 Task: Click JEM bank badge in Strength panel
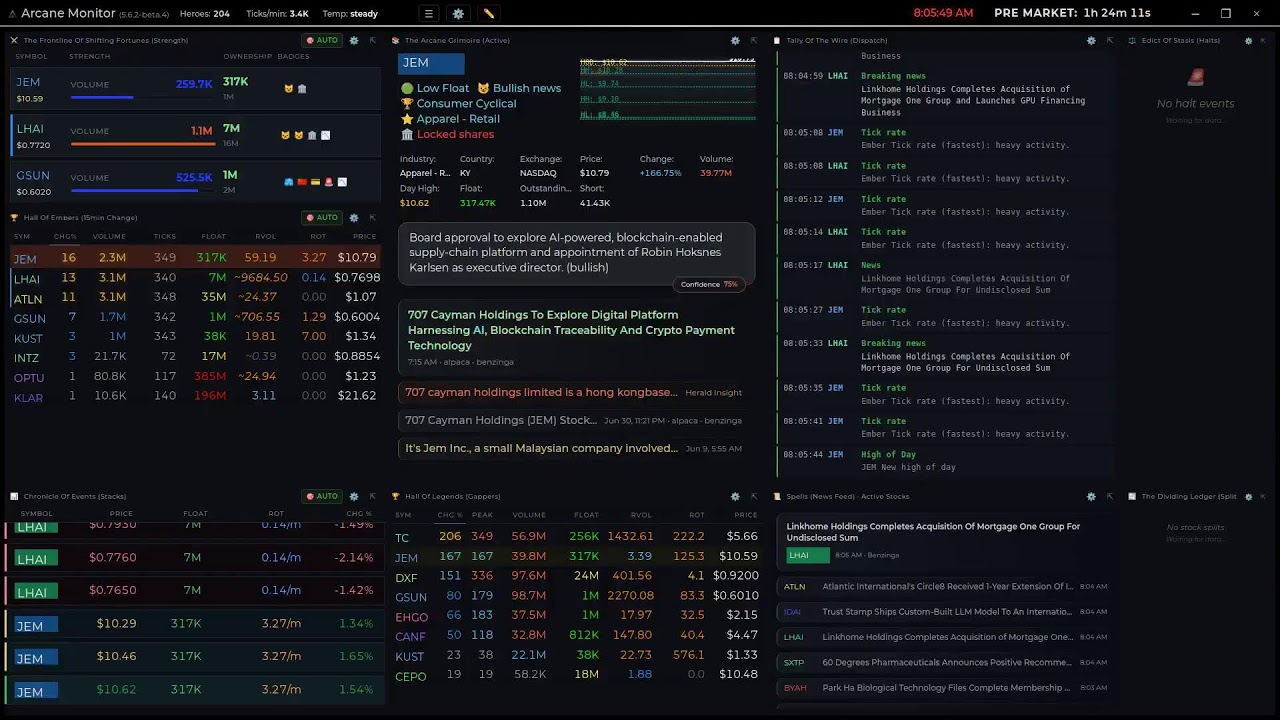[x=302, y=89]
